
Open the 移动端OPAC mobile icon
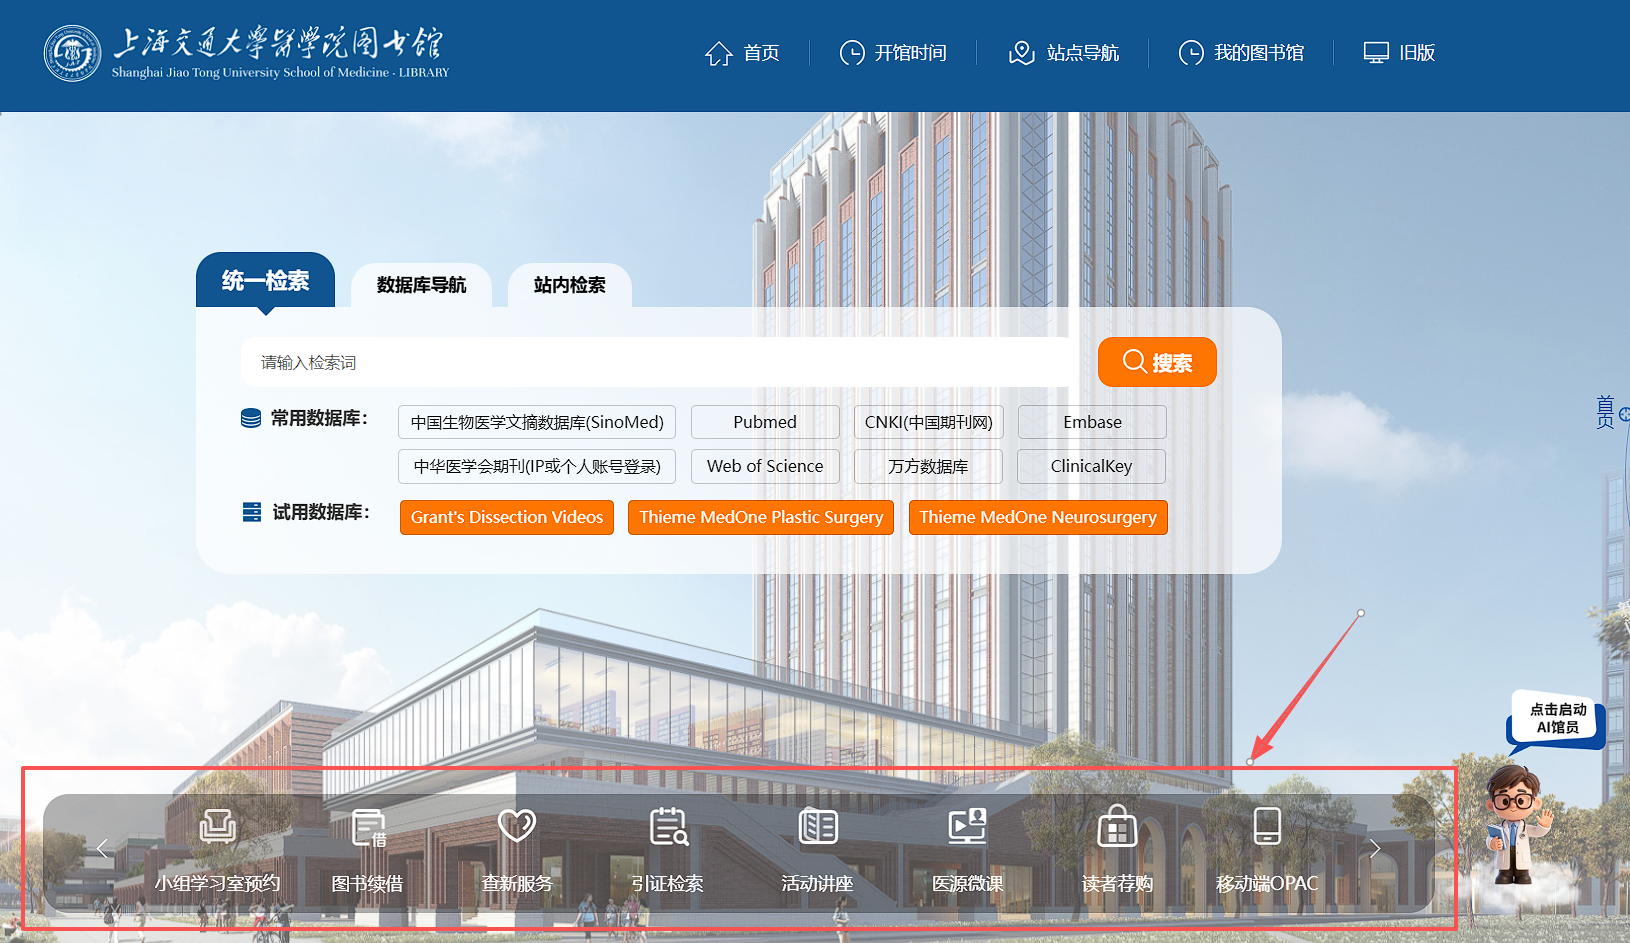point(1267,827)
